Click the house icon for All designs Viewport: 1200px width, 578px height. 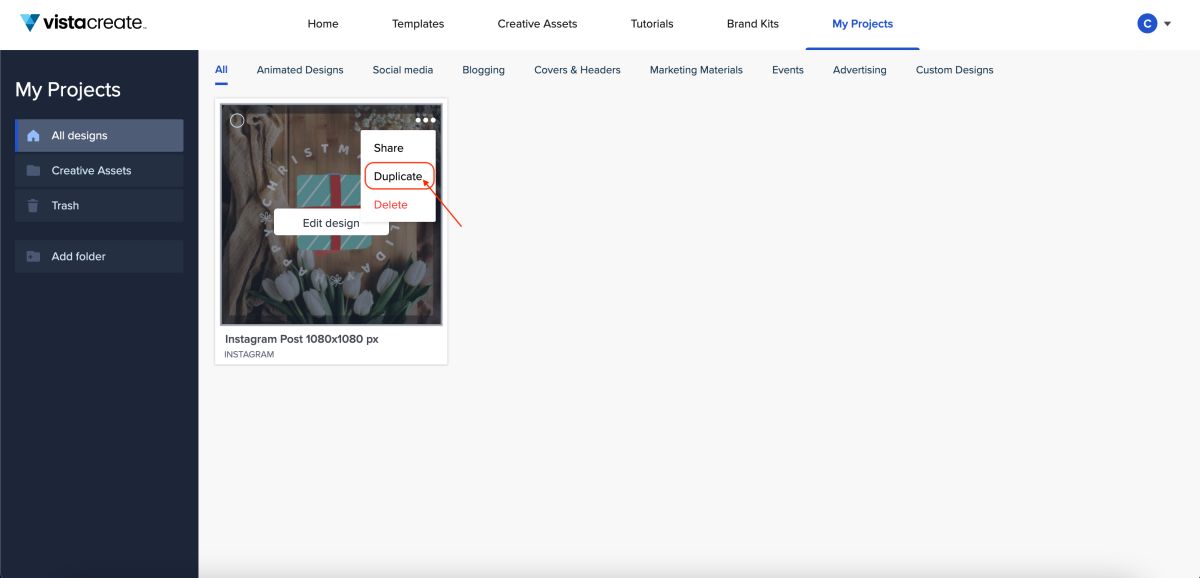(x=33, y=135)
